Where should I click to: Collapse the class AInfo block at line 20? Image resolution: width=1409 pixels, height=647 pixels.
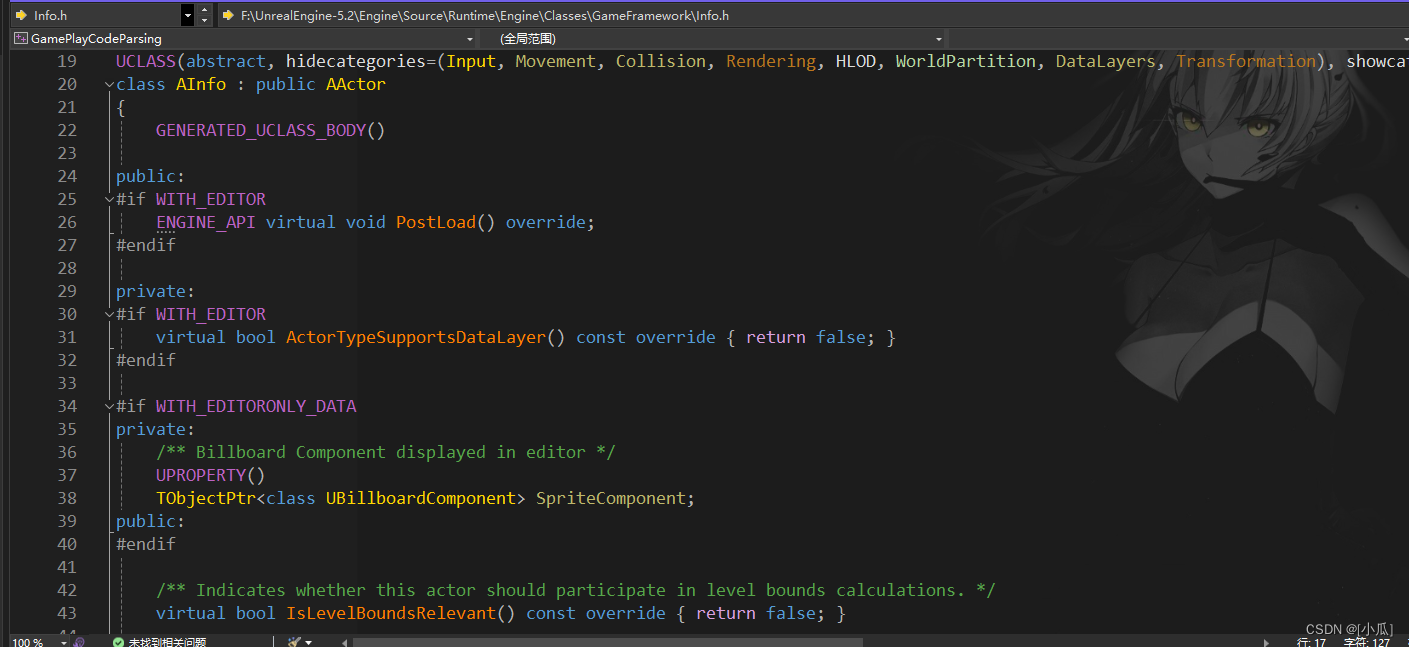point(109,85)
